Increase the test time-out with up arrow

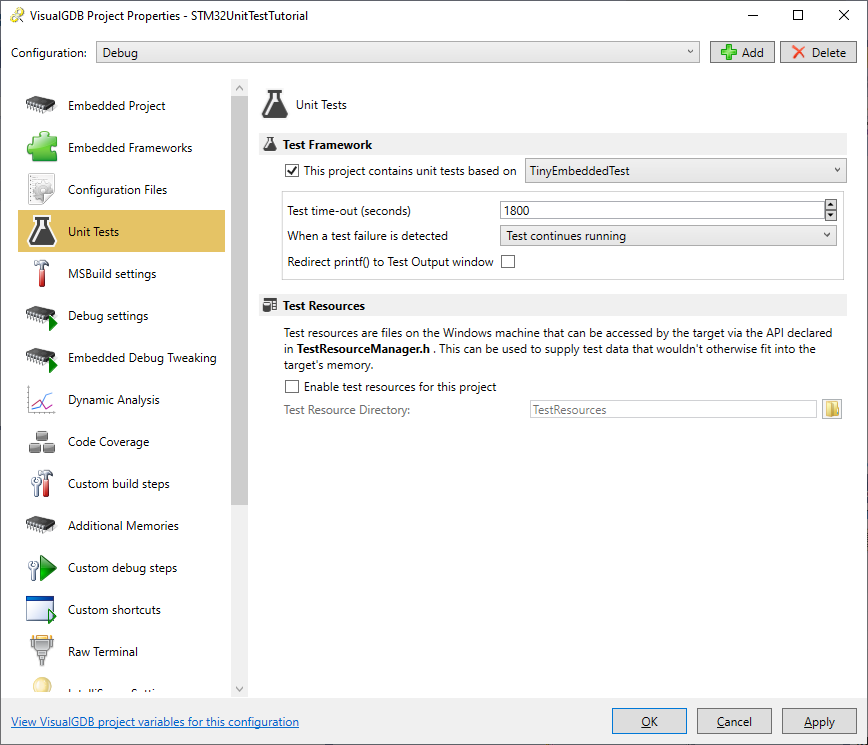tap(830, 205)
